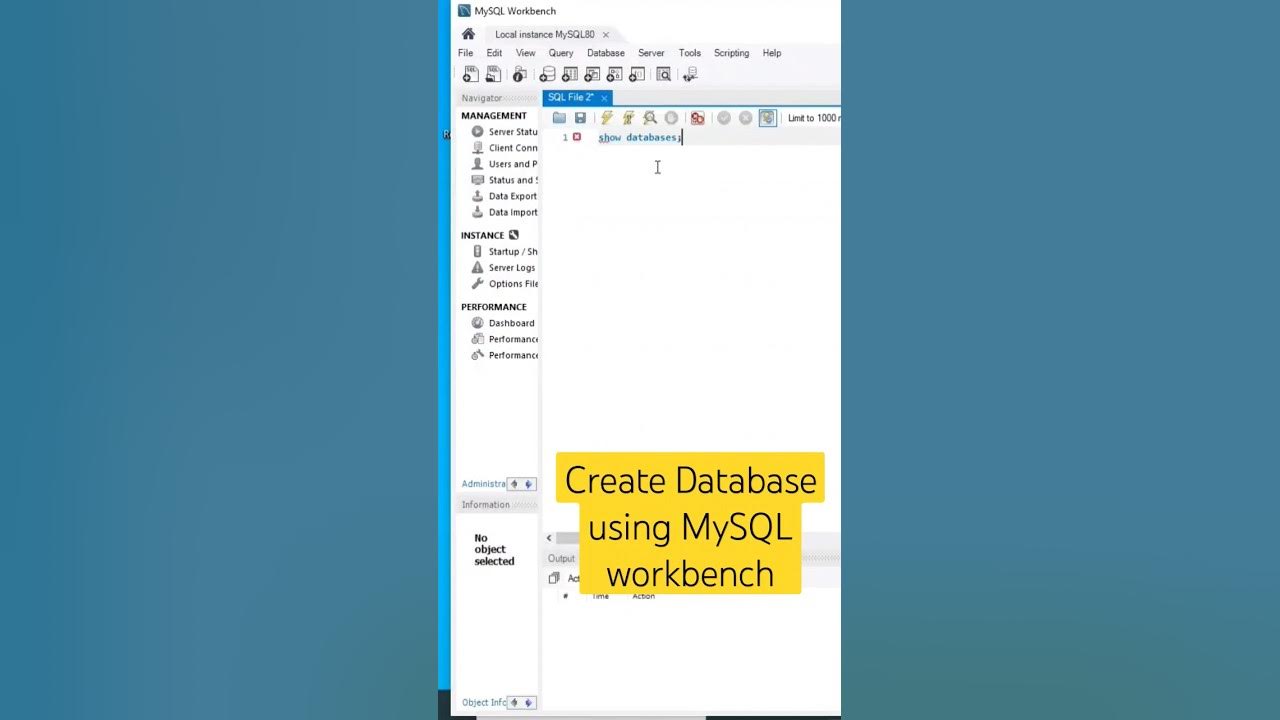Open the Query menu

tap(561, 53)
